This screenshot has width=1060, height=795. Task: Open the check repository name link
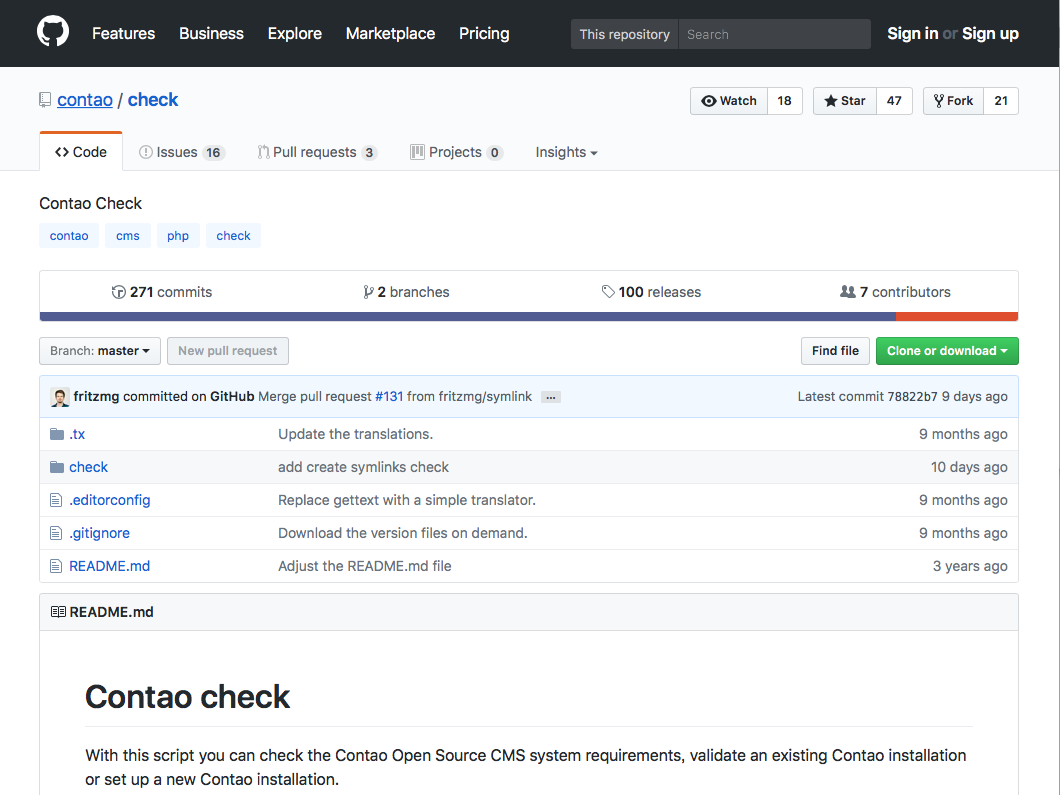pyautogui.click(x=153, y=100)
